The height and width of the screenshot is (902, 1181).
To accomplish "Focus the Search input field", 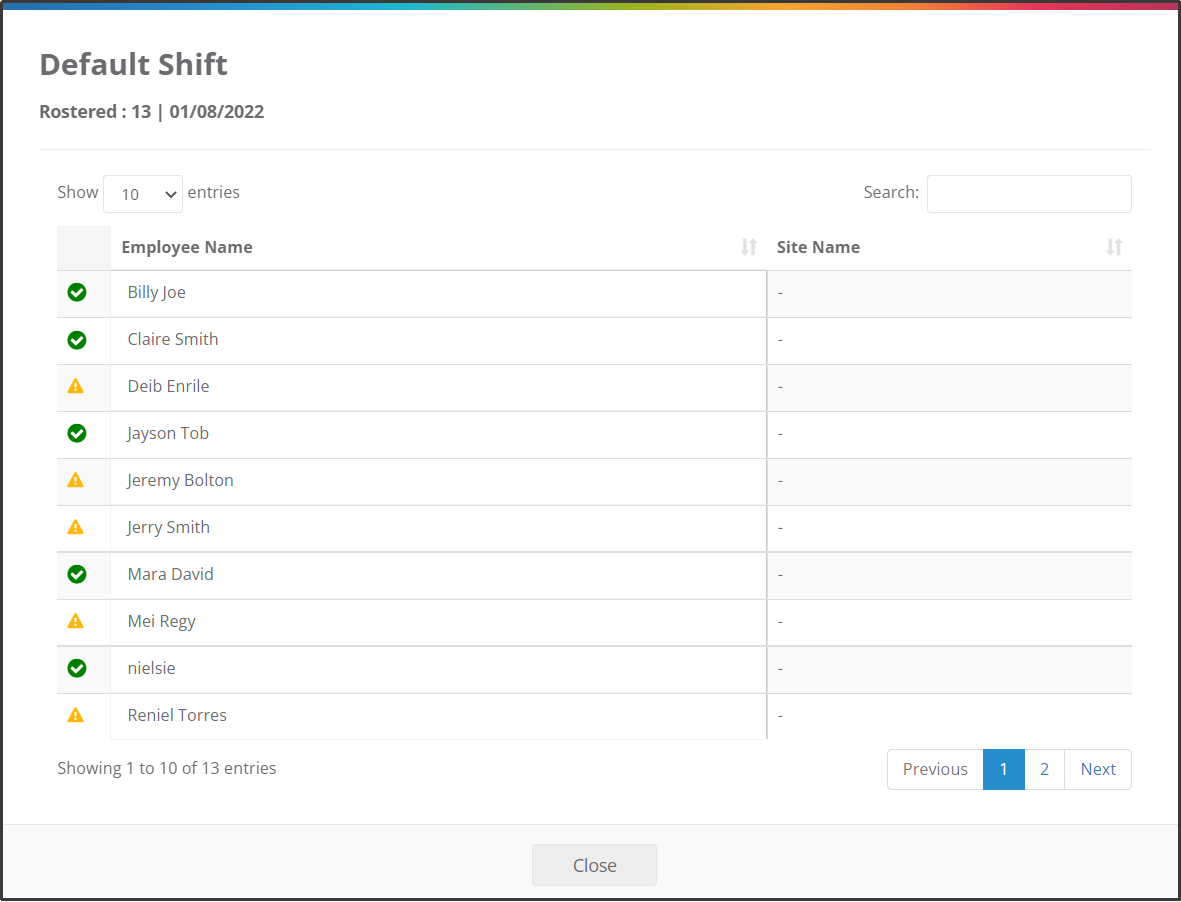I will [x=1029, y=194].
